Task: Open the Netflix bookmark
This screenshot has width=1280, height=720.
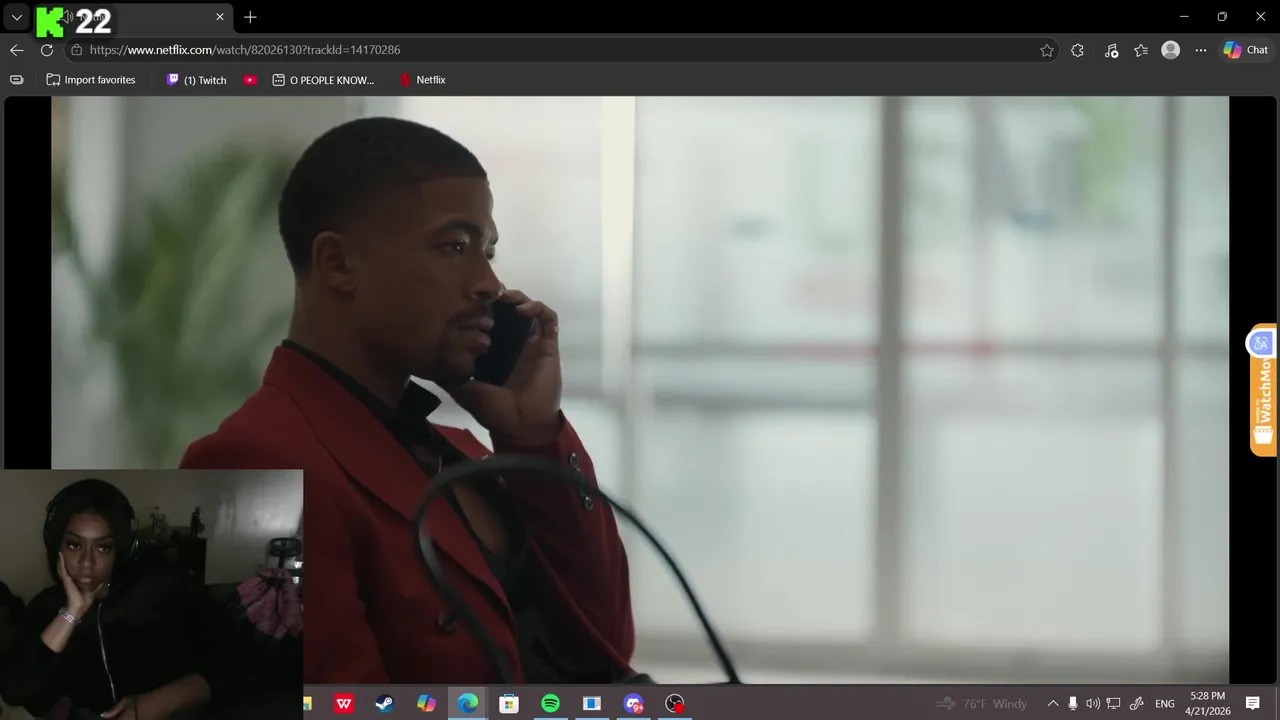Action: tap(423, 80)
